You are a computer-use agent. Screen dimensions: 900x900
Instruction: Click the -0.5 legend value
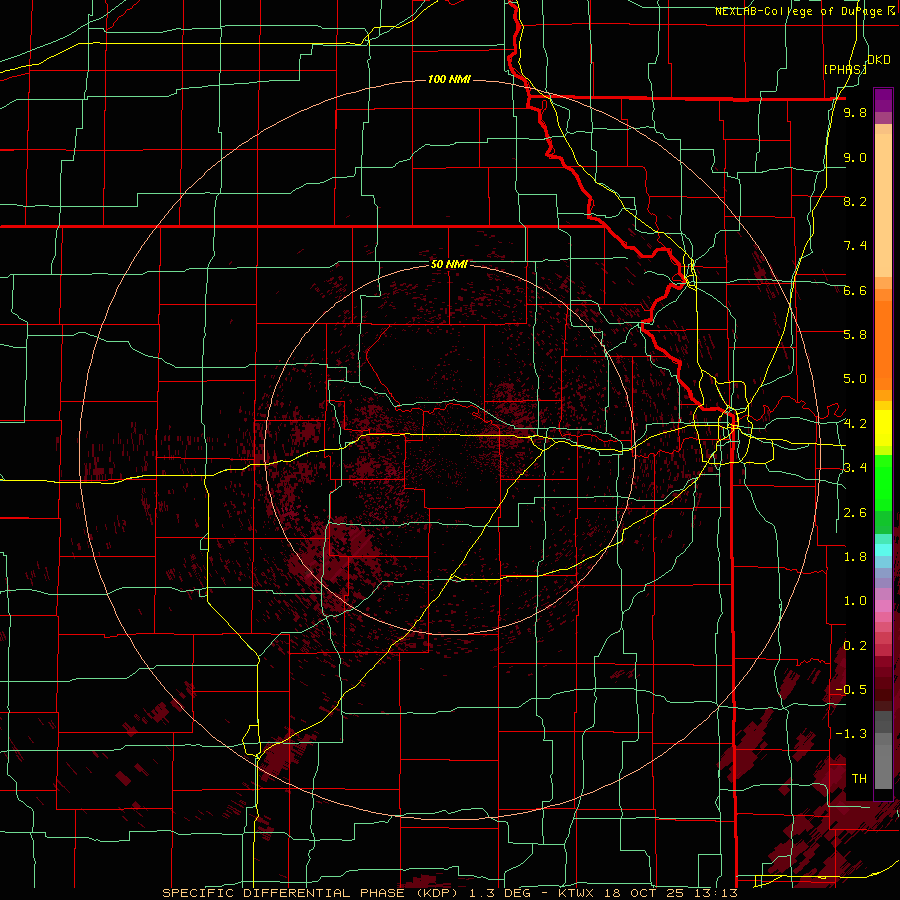point(851,690)
